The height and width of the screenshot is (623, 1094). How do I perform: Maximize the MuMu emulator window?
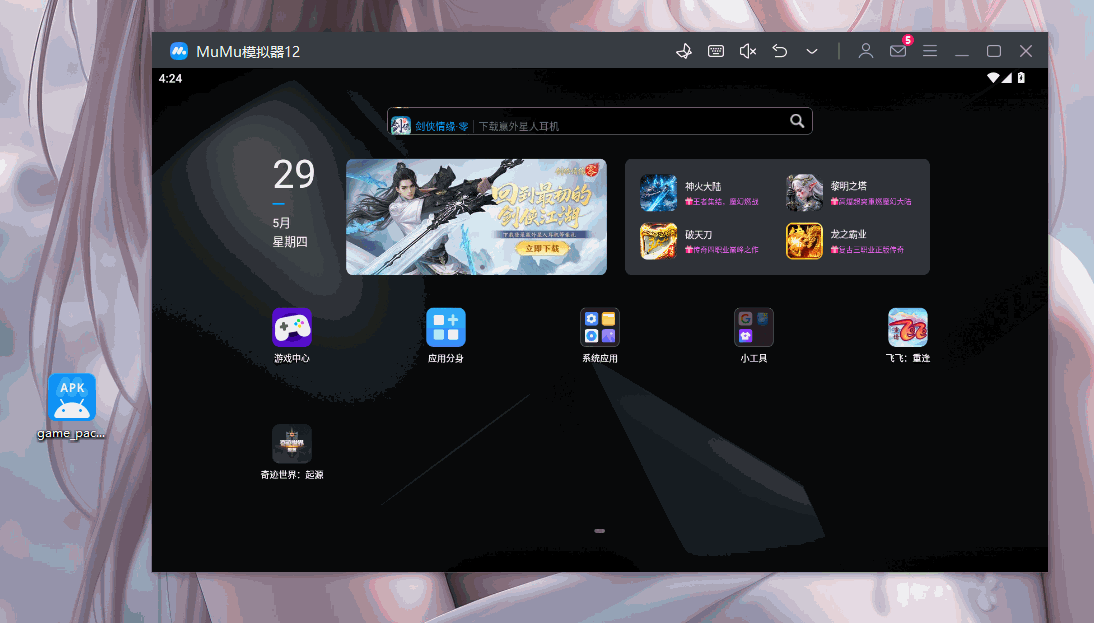(994, 51)
